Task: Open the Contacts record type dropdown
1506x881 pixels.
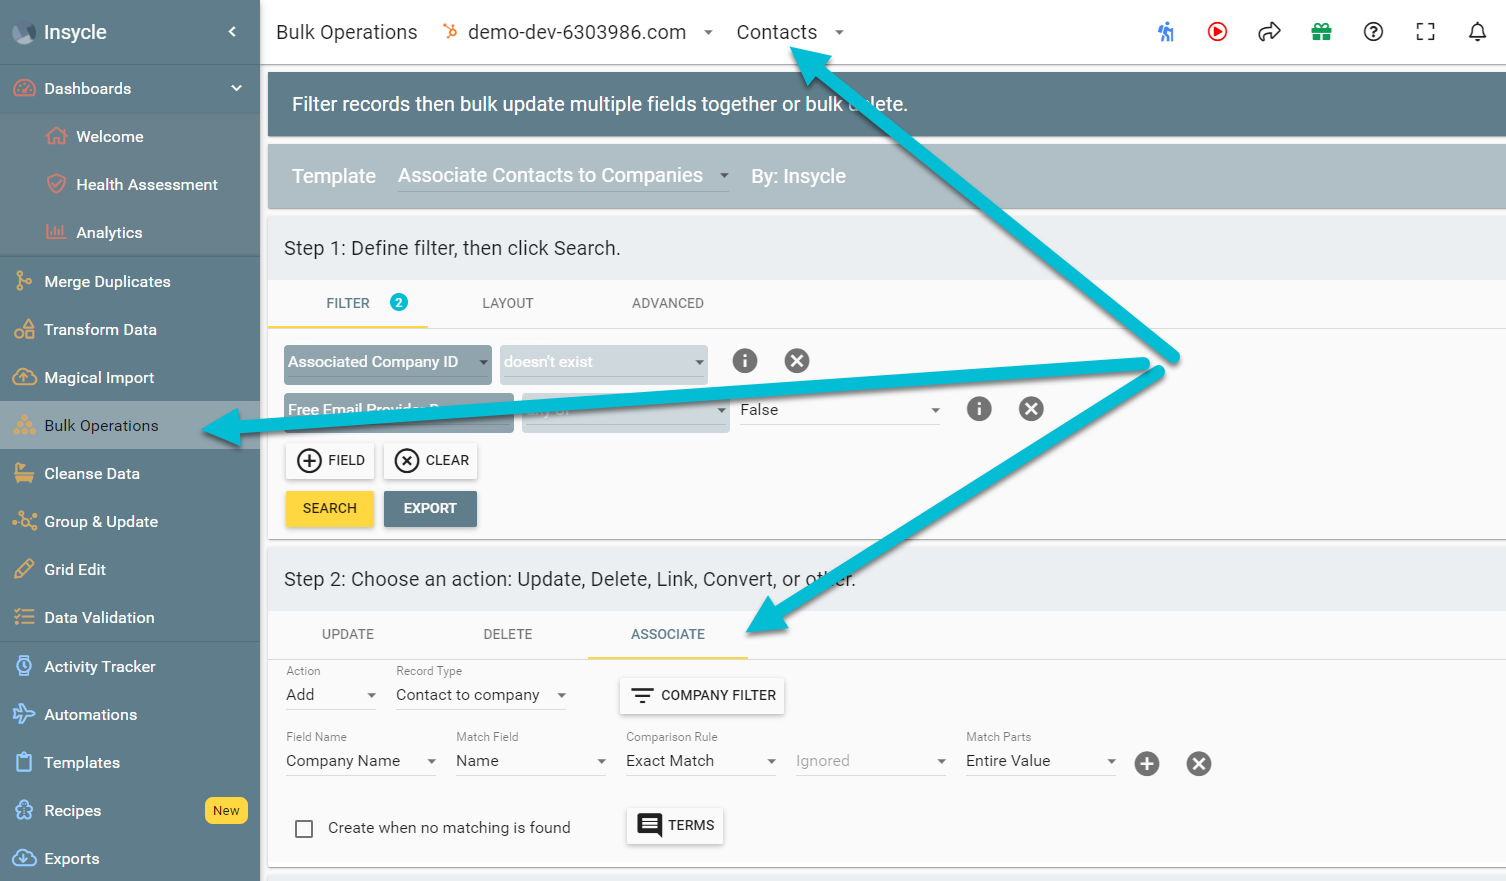Action: 791,32
